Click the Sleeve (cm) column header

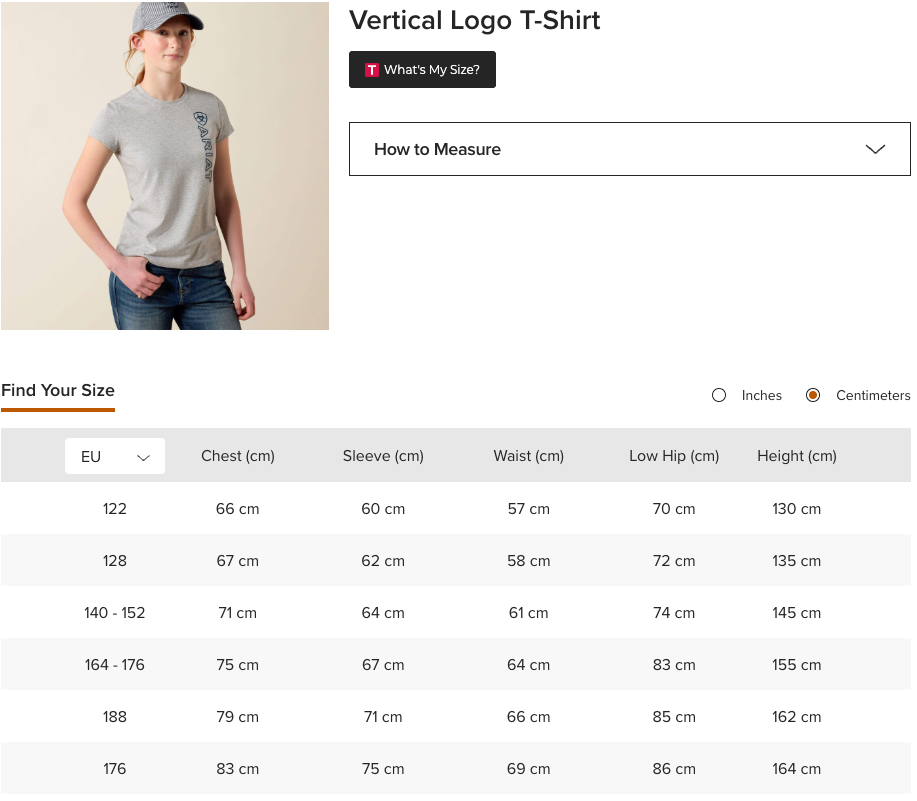pyautogui.click(x=383, y=456)
